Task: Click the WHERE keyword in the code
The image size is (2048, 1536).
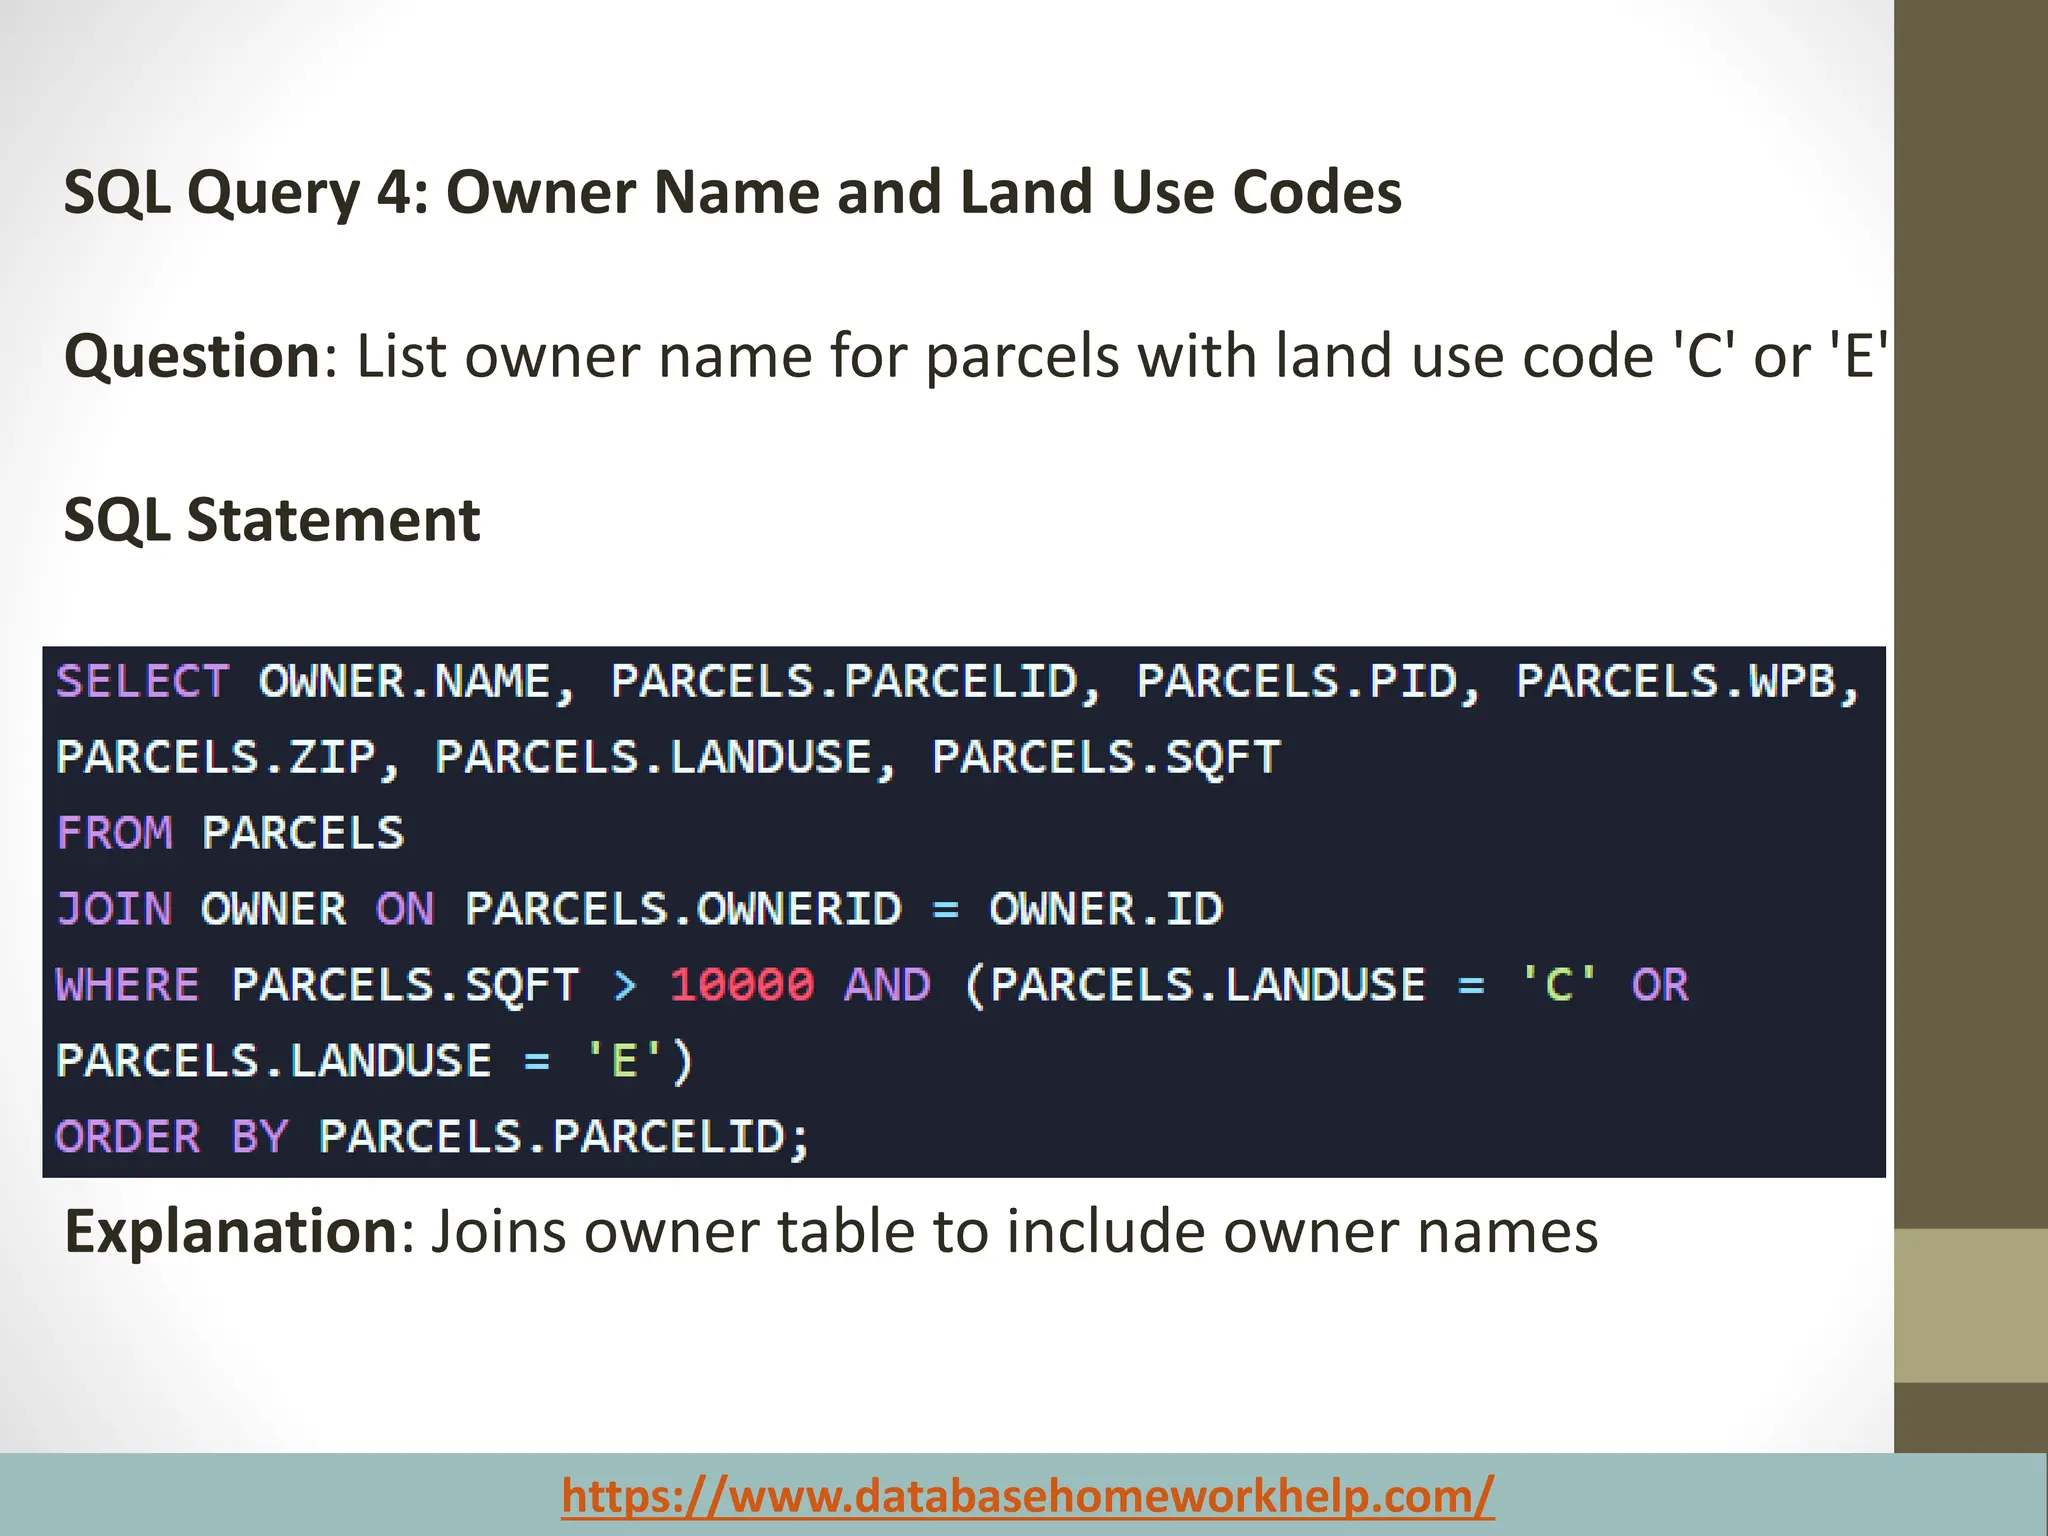Action: 128,985
